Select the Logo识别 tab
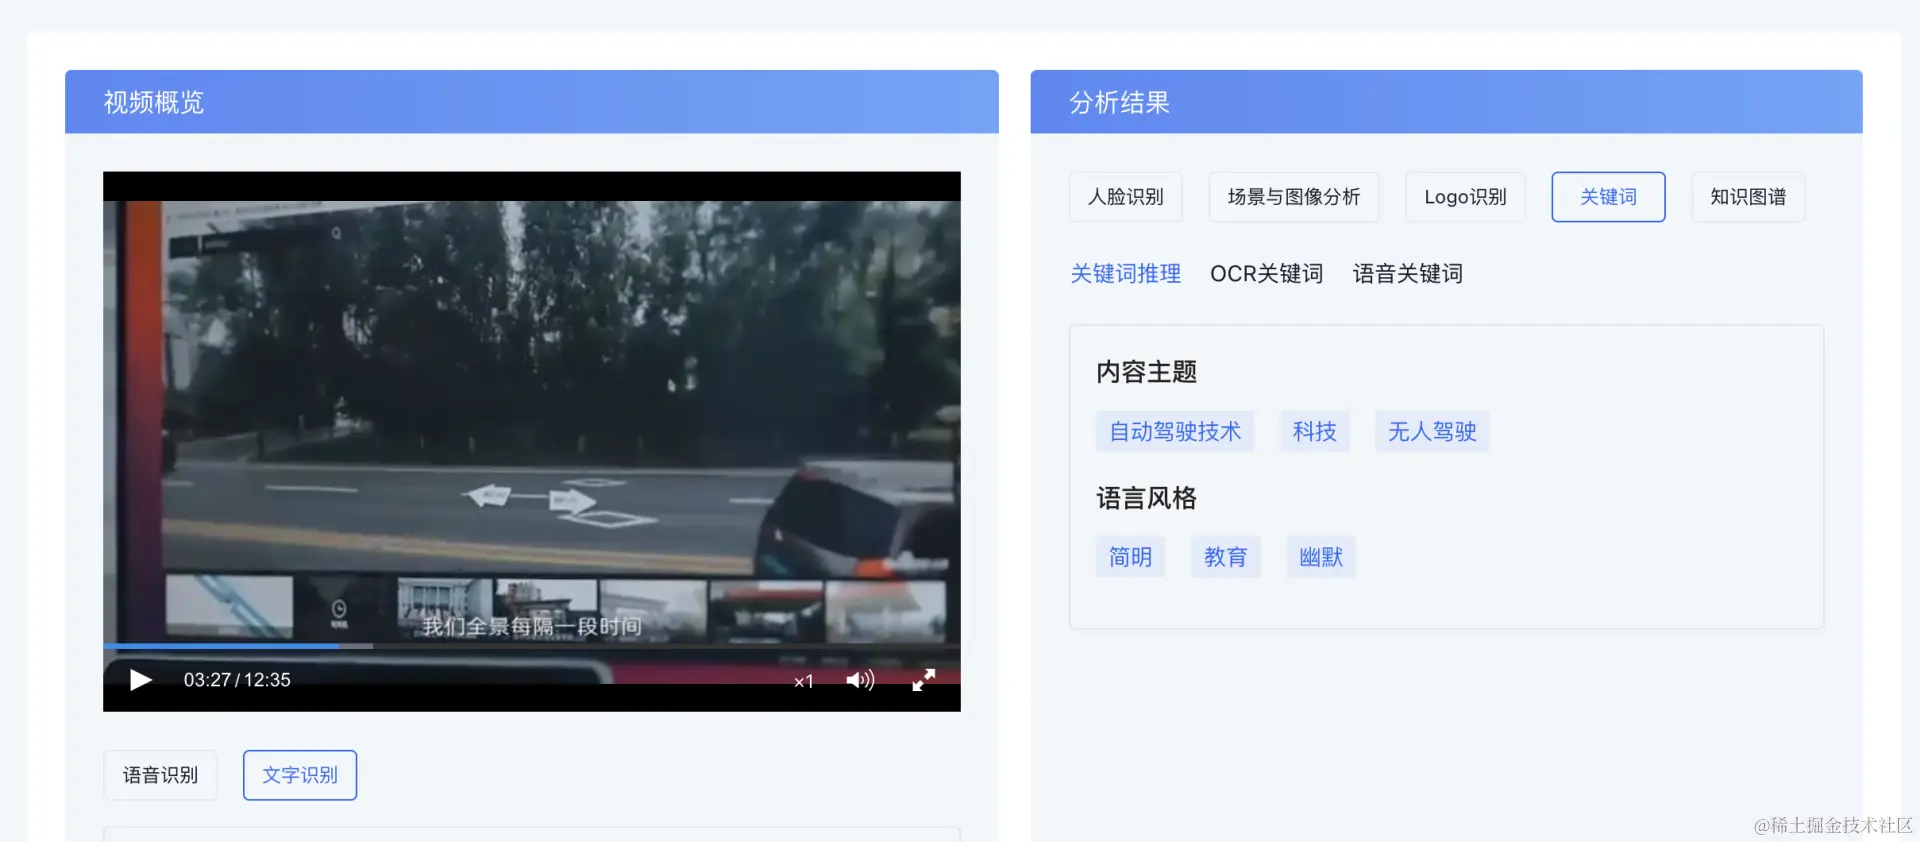The height and width of the screenshot is (842, 1920). [x=1465, y=197]
